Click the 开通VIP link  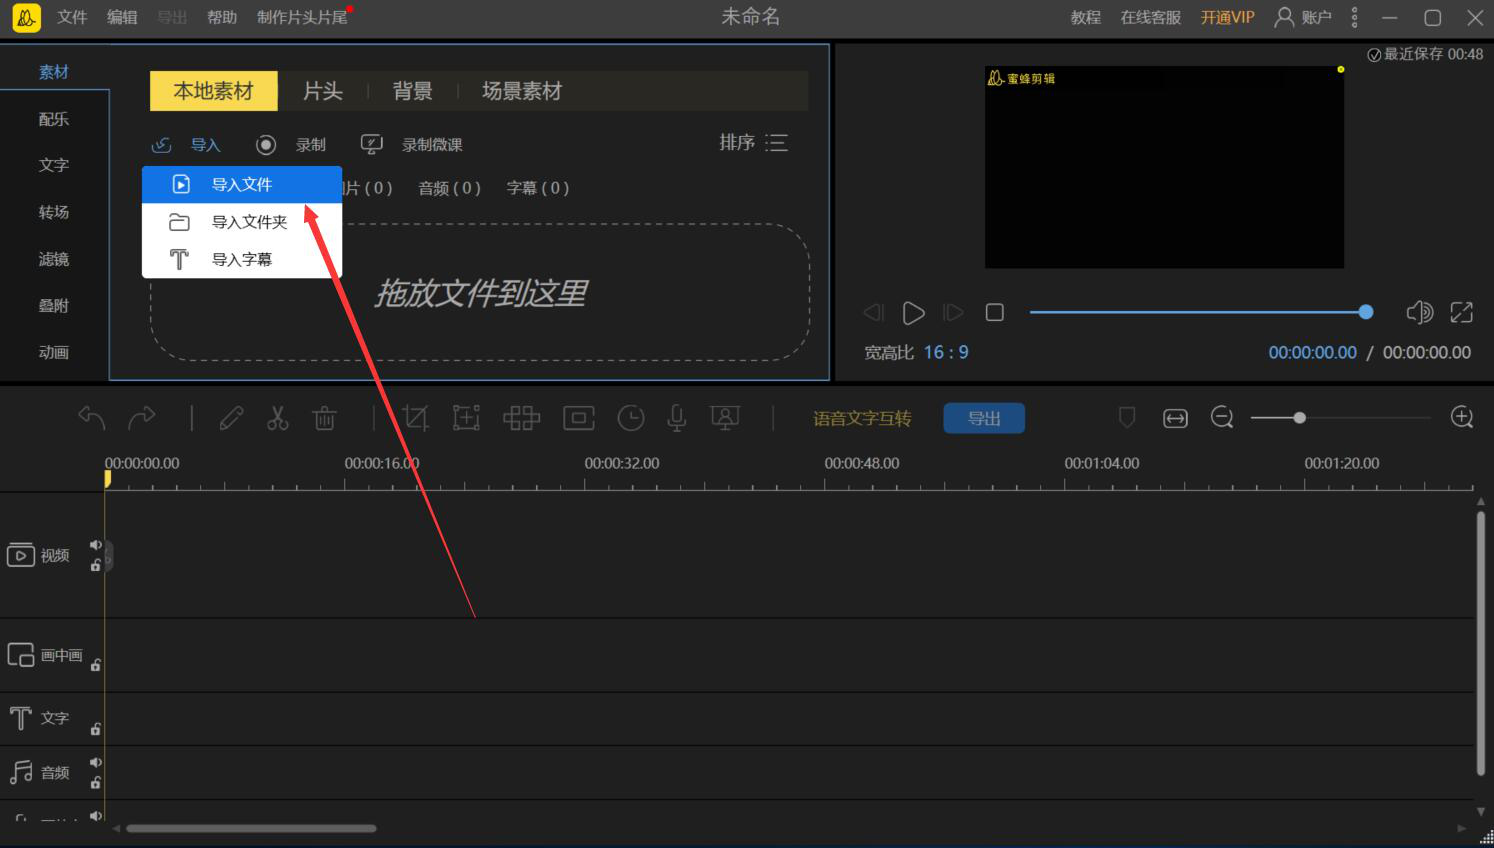pos(1227,17)
